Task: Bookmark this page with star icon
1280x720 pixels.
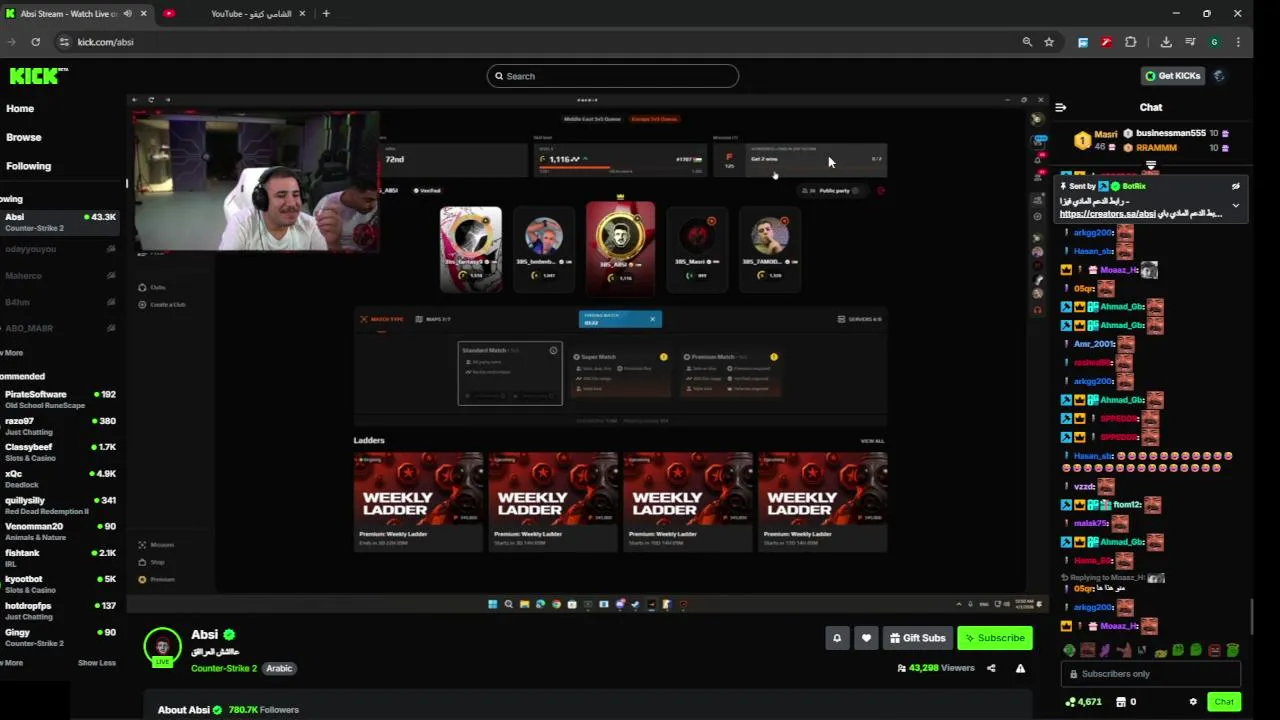Action: [1049, 42]
